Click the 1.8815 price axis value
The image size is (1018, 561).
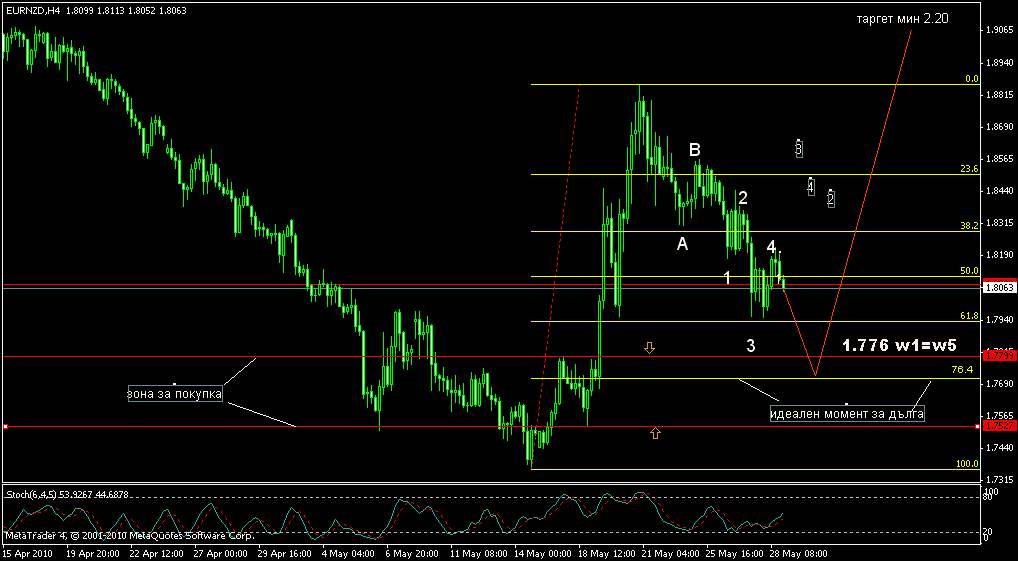(1000, 94)
